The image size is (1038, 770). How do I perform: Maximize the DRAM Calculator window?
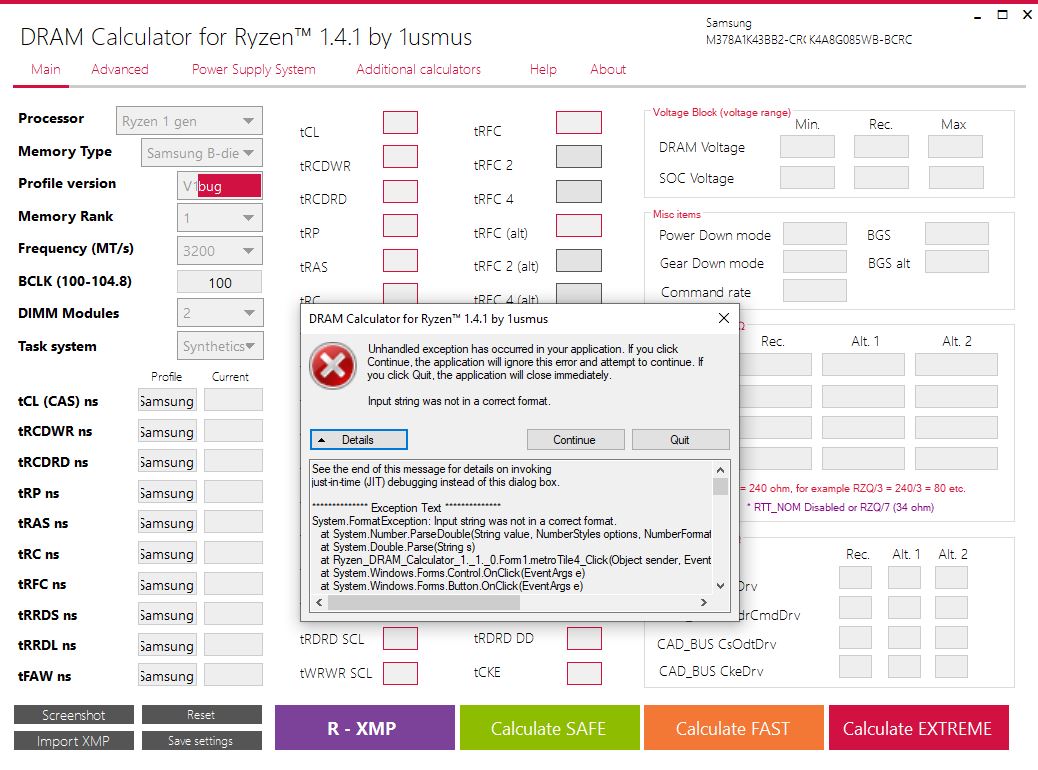pyautogui.click(x=1002, y=15)
